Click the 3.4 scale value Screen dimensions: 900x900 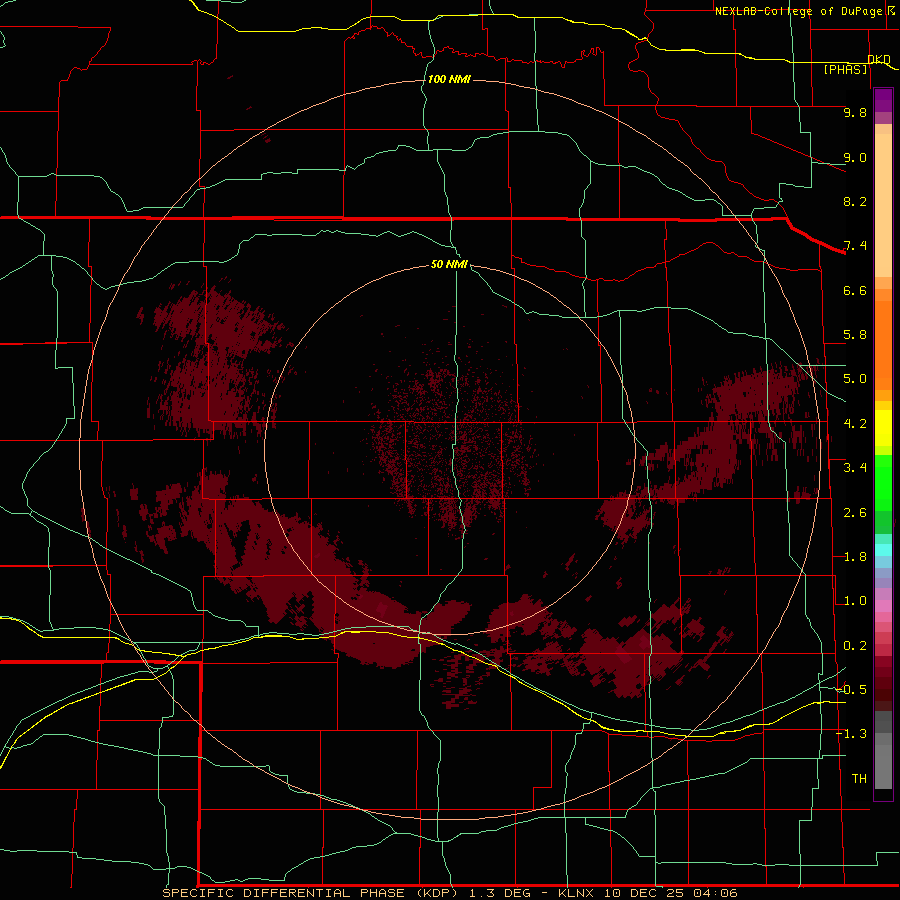tap(855, 468)
